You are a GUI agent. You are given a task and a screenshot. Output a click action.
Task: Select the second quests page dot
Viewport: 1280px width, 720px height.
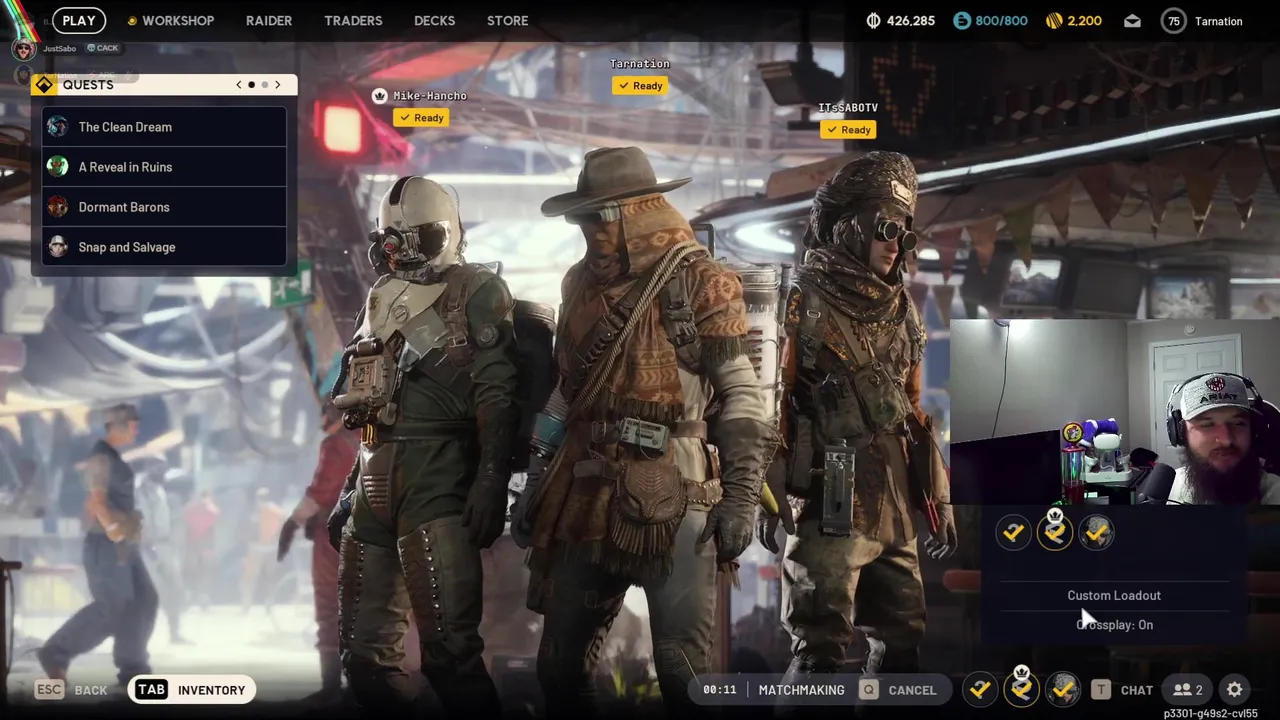[x=264, y=85]
